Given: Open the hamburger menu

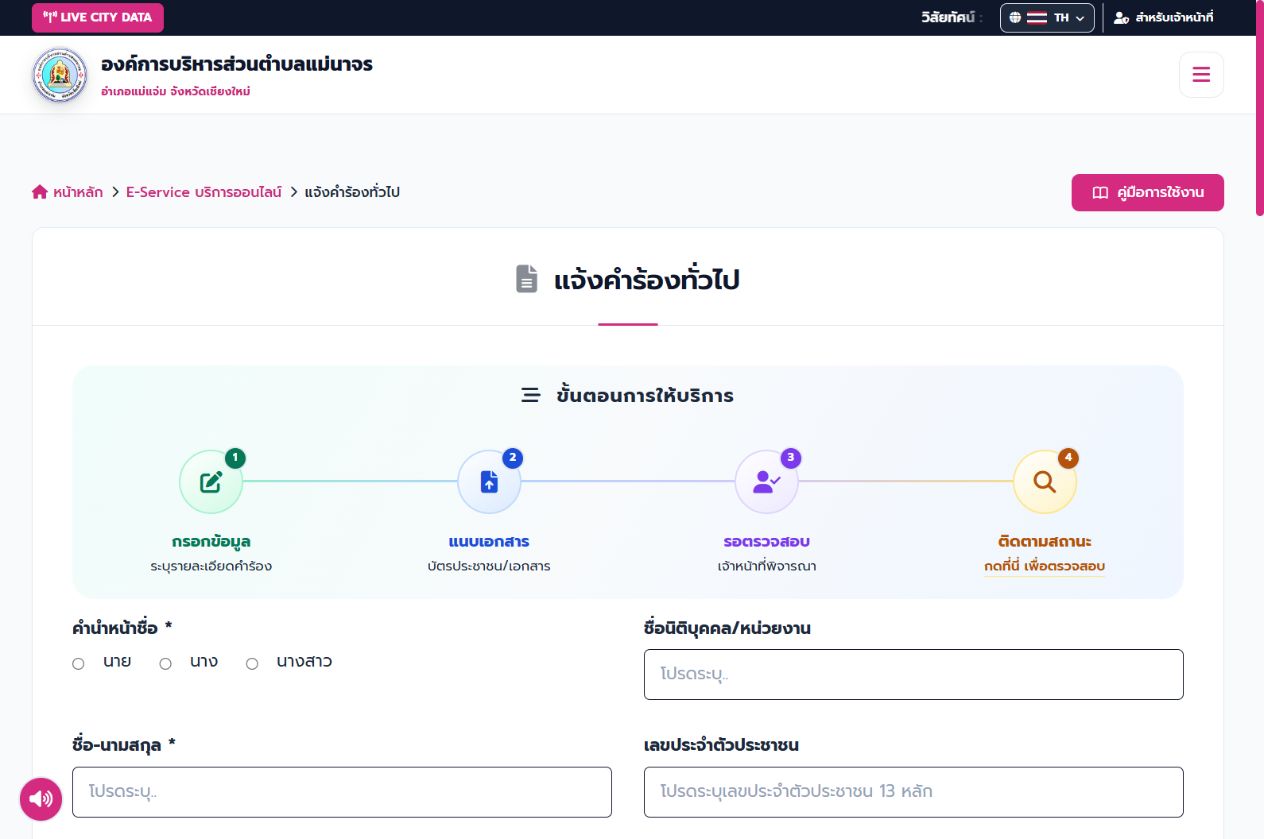Looking at the screenshot, I should point(1201,75).
